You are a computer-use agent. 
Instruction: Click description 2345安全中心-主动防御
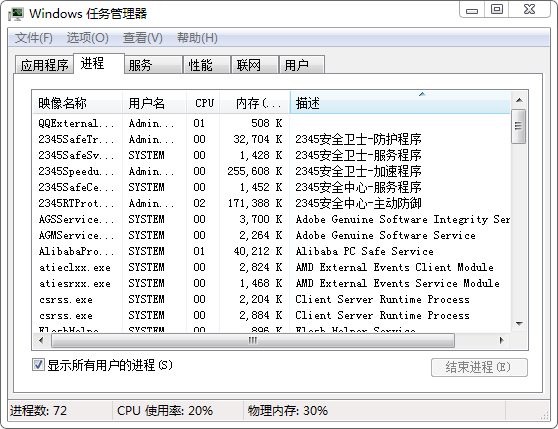358,203
